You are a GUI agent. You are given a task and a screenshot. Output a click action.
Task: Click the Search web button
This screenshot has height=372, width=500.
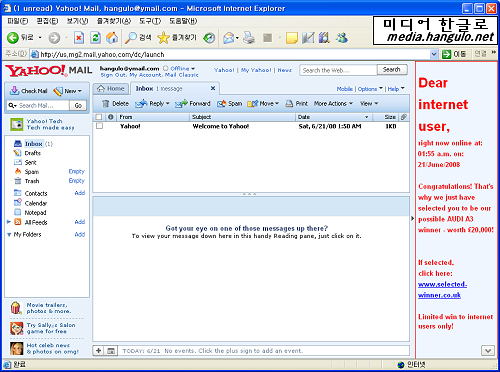tap(392, 70)
